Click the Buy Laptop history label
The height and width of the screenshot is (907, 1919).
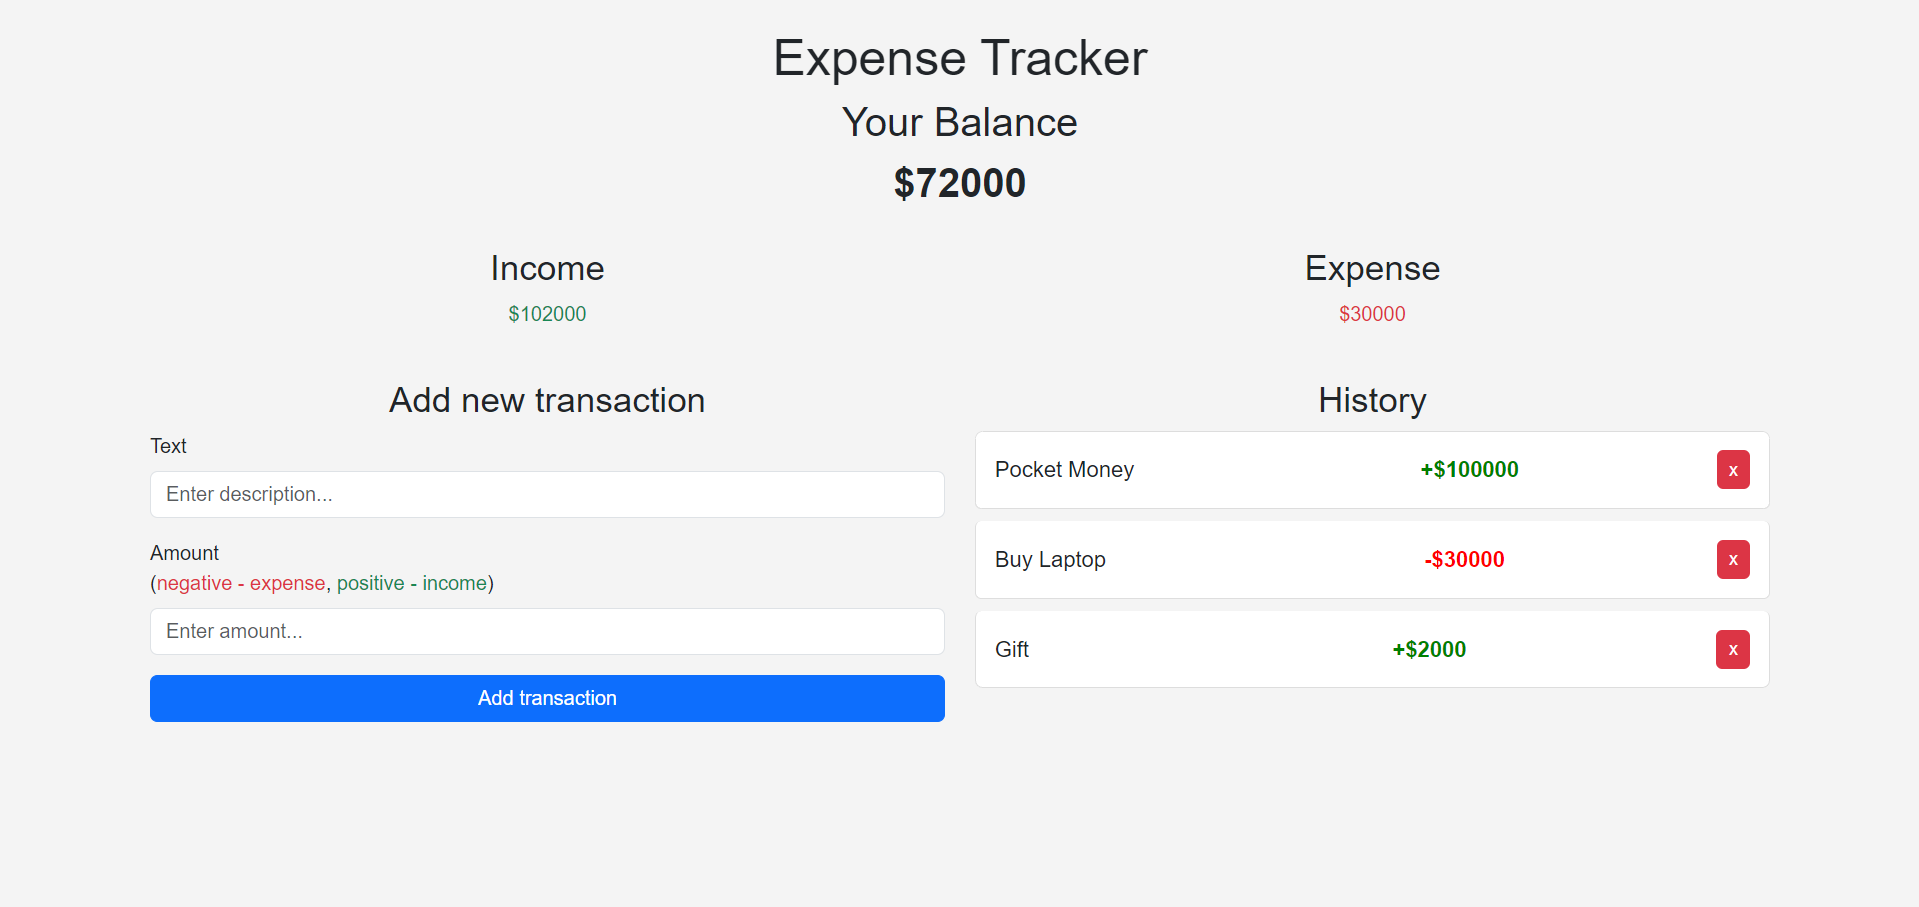tap(1050, 560)
